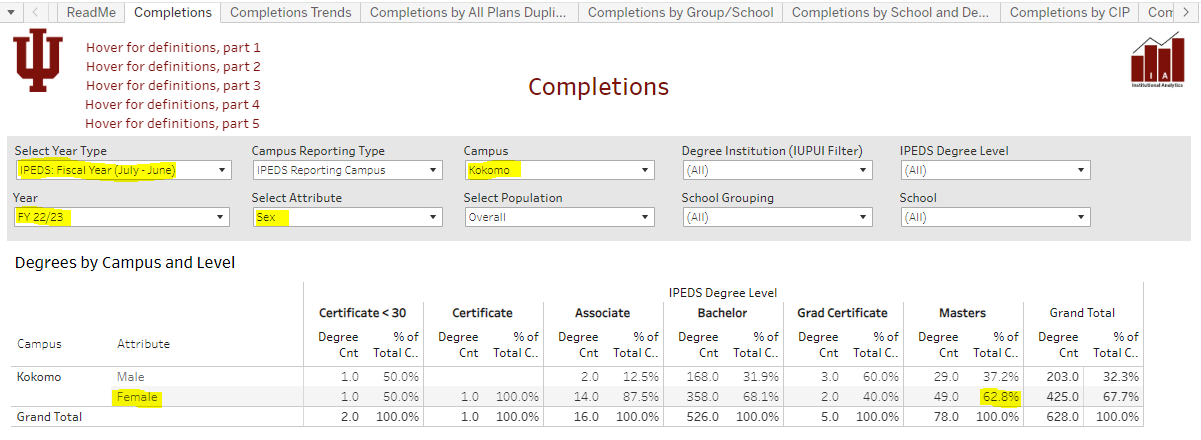Screen dimensions: 1201x440
Task: Expand the IPEDS Degree Level filter
Action: tap(994, 171)
